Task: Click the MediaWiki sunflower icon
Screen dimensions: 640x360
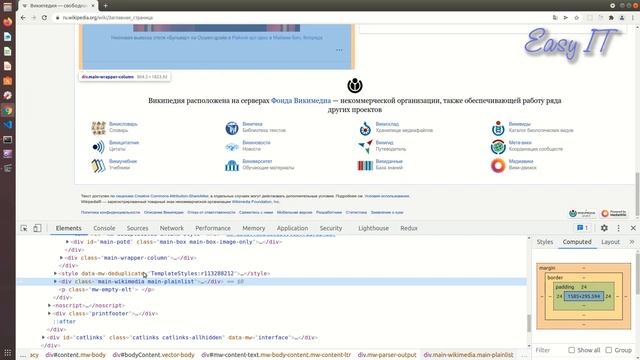Action: click(x=498, y=165)
